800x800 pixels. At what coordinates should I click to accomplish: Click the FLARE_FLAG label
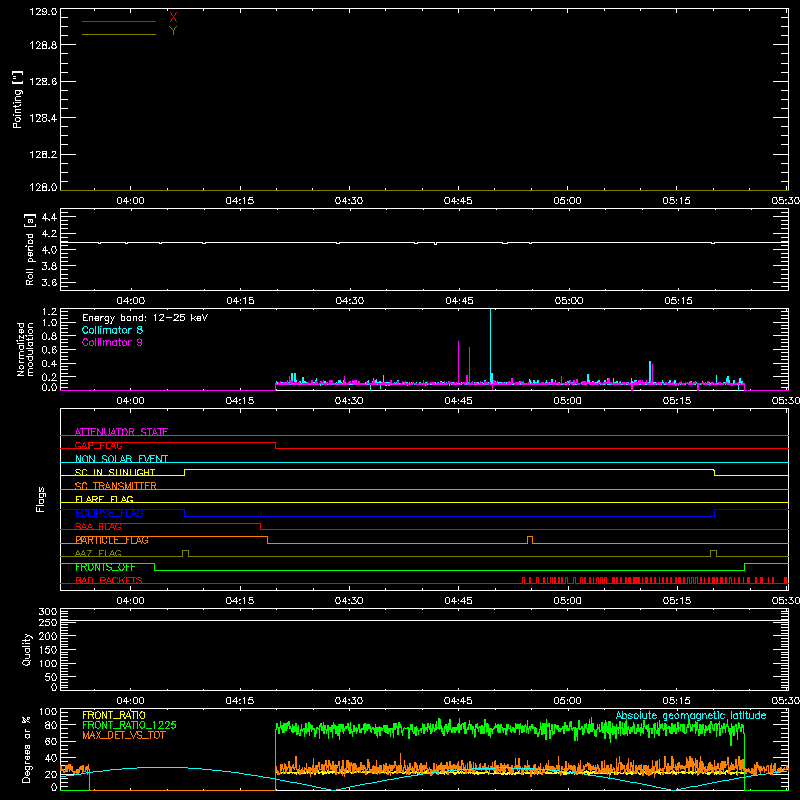[104, 499]
